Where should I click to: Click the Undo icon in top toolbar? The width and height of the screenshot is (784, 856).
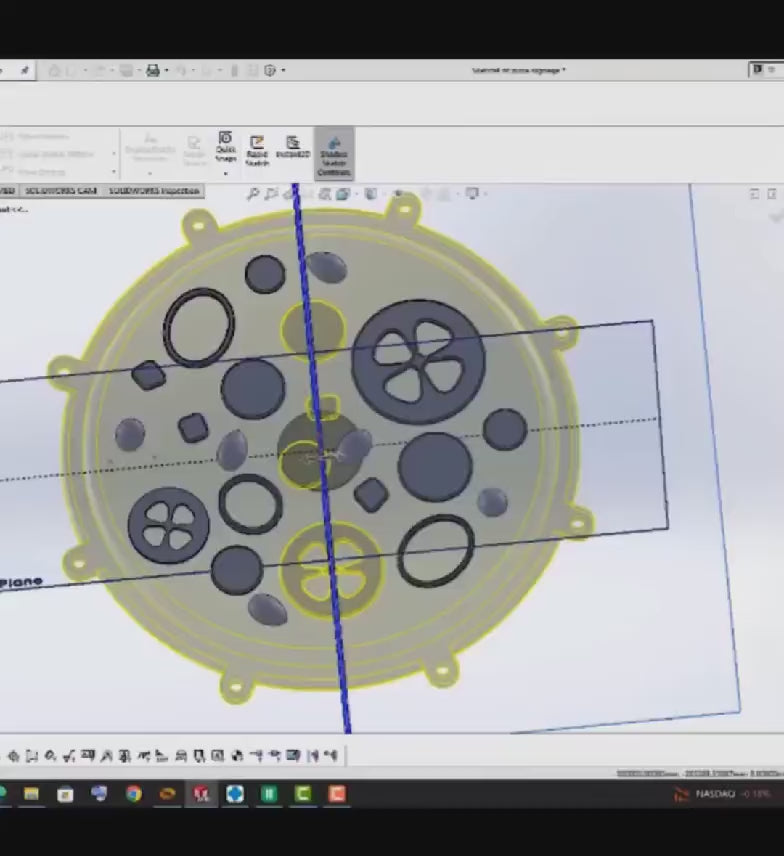(181, 70)
